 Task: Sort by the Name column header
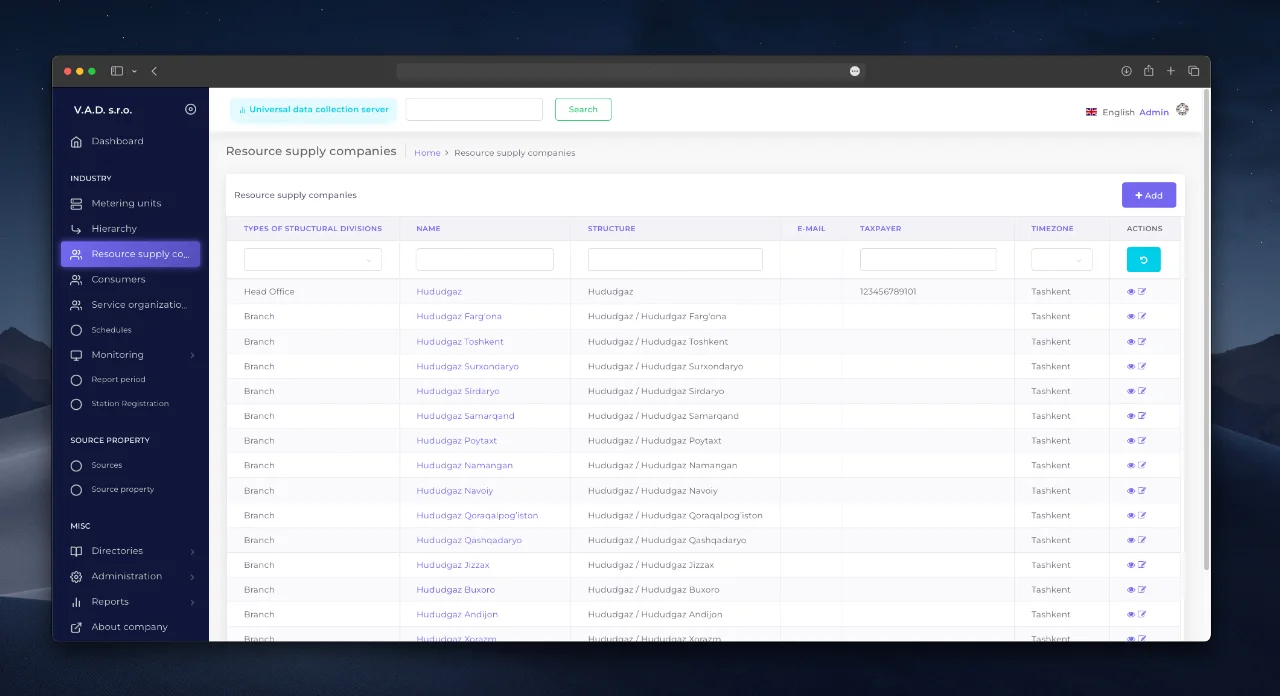[x=428, y=229]
